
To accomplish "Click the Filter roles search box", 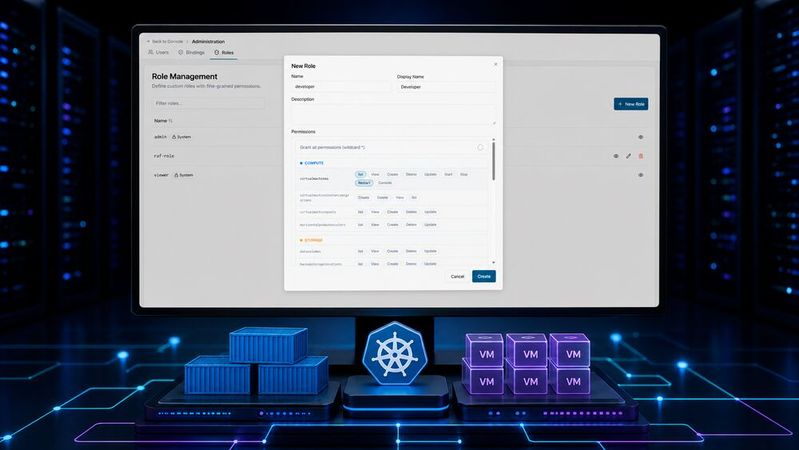I will (208, 103).
